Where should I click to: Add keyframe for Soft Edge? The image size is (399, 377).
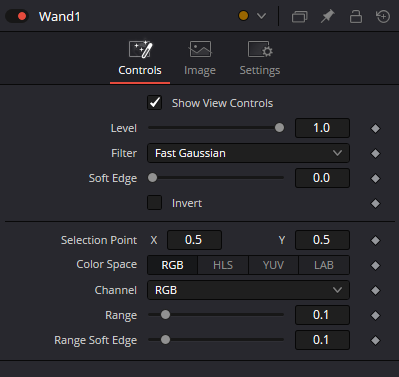(x=375, y=178)
